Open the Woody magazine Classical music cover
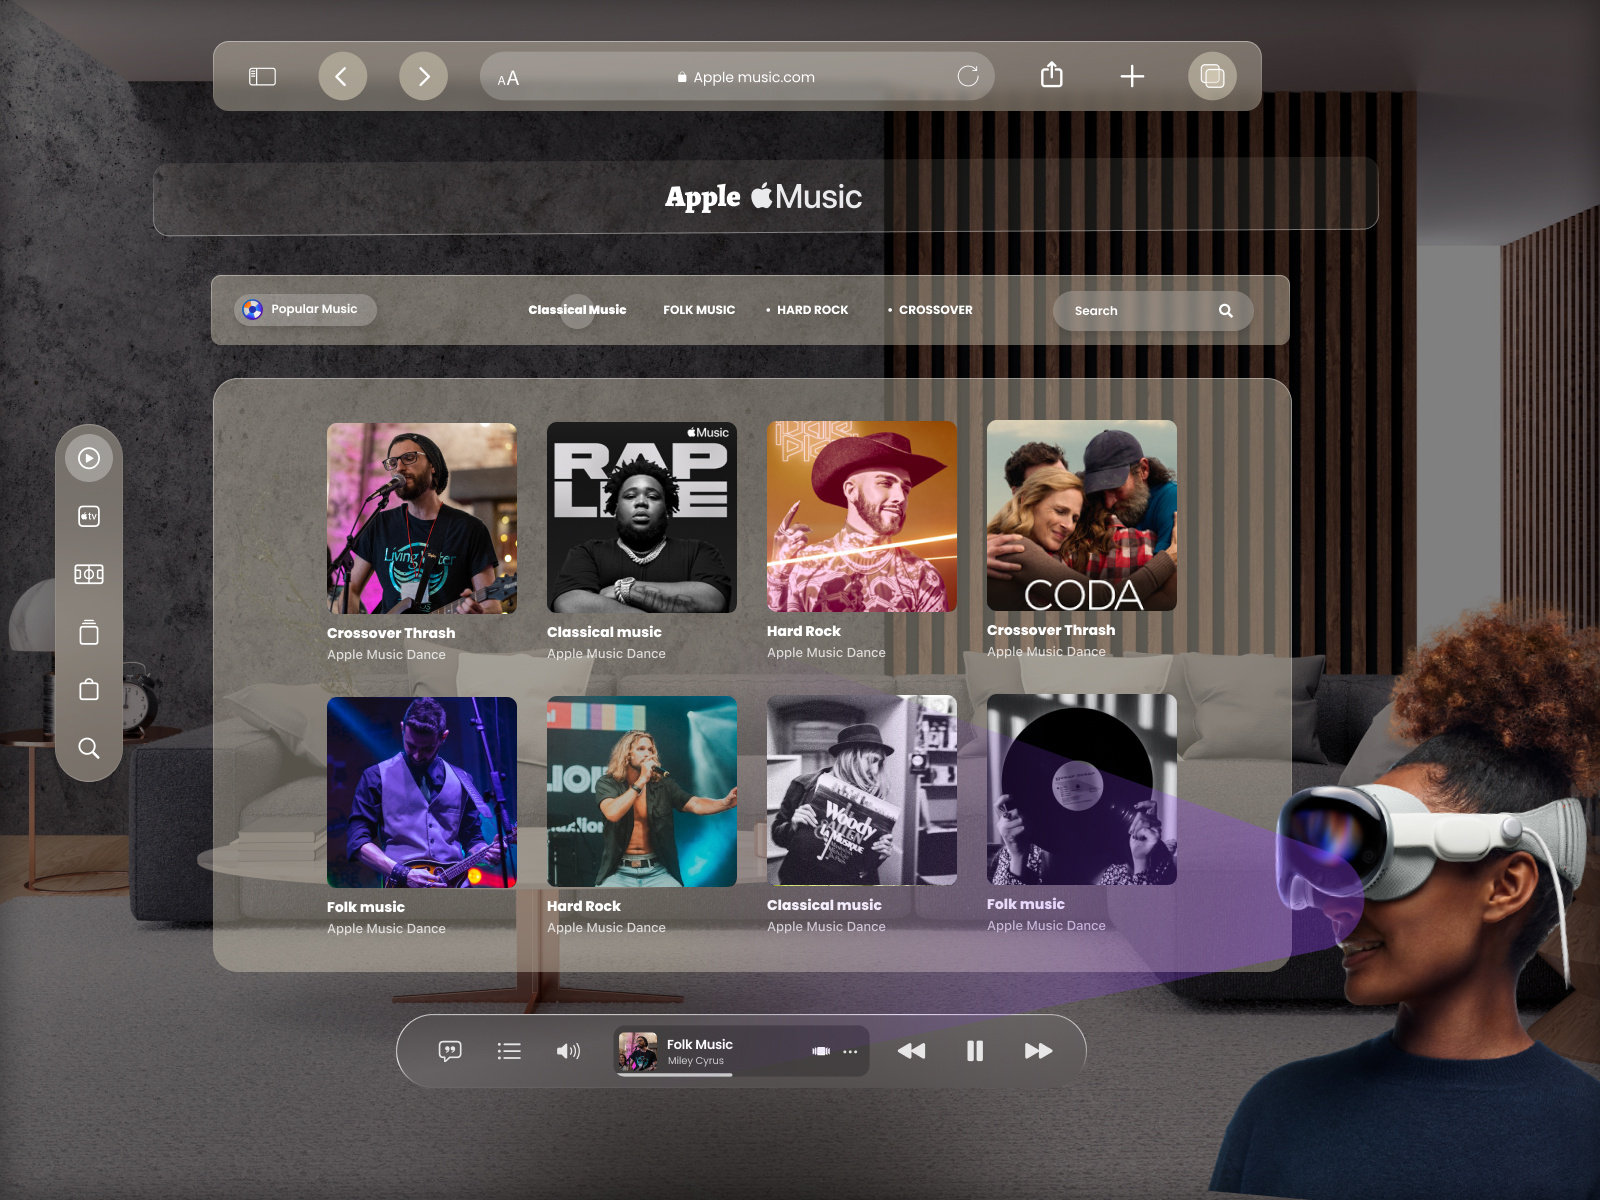Viewport: 1600px width, 1200px height. 862,790
